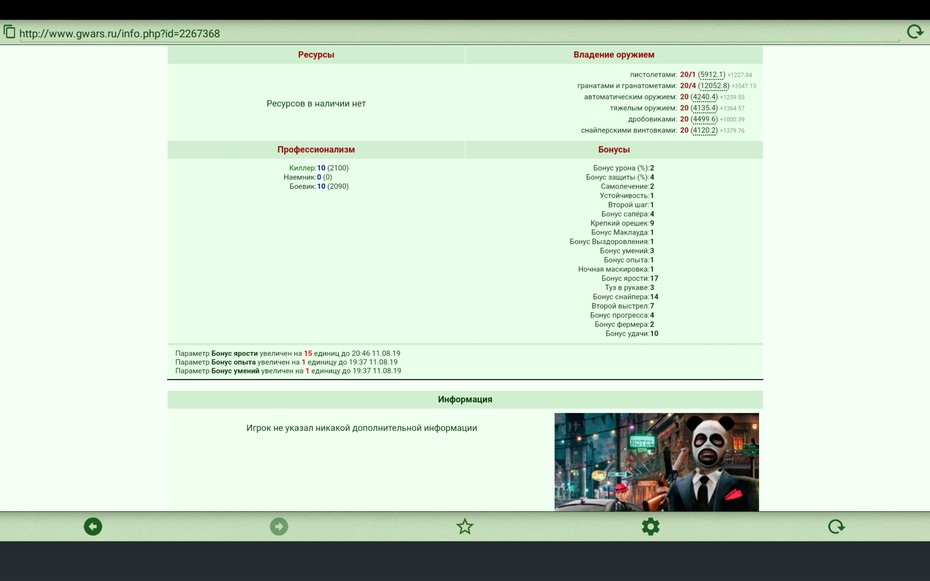Click grenade skill value 12052.8

714,86
